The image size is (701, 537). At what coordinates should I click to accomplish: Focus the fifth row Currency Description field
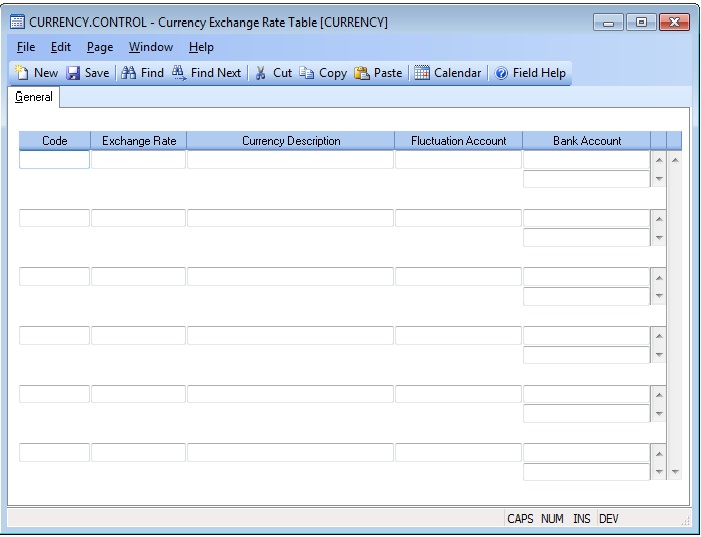coord(291,394)
